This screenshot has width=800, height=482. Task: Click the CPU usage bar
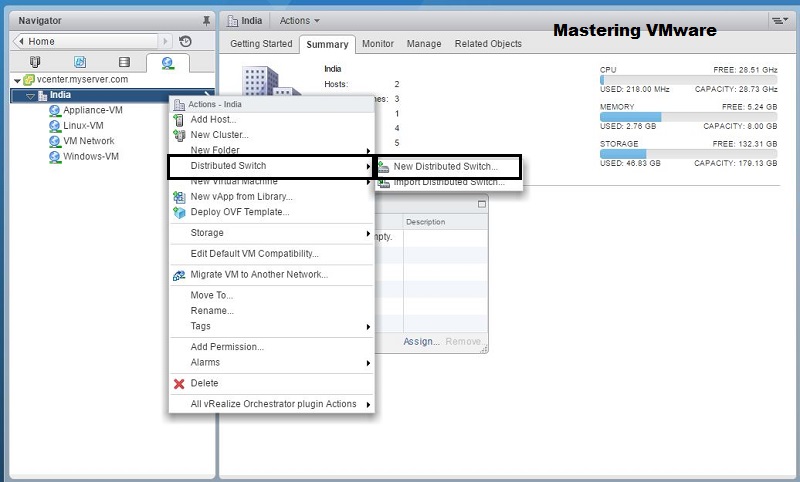click(x=688, y=80)
